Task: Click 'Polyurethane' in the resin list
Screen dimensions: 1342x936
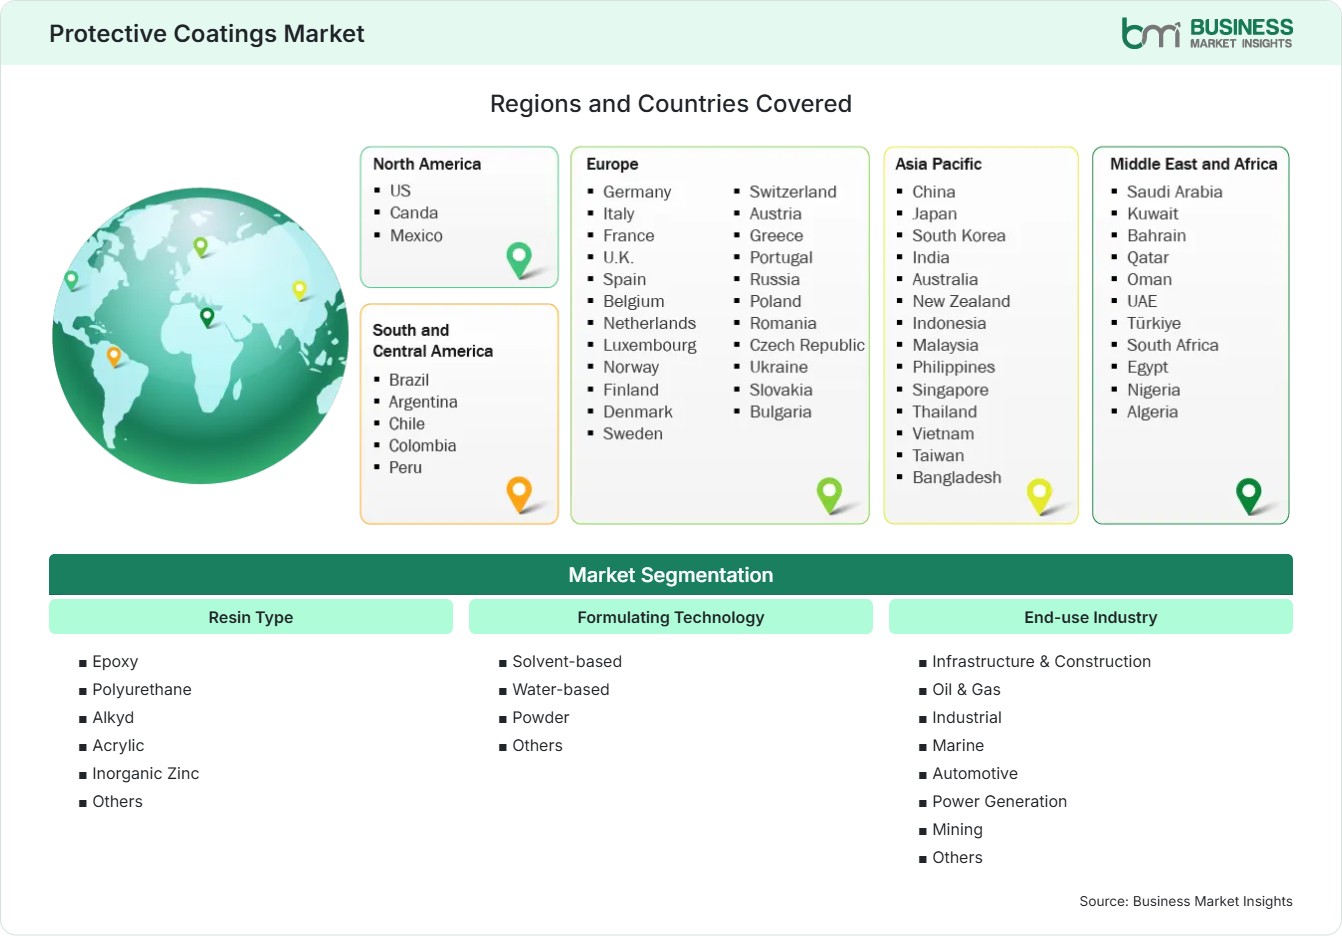Action: coord(142,690)
